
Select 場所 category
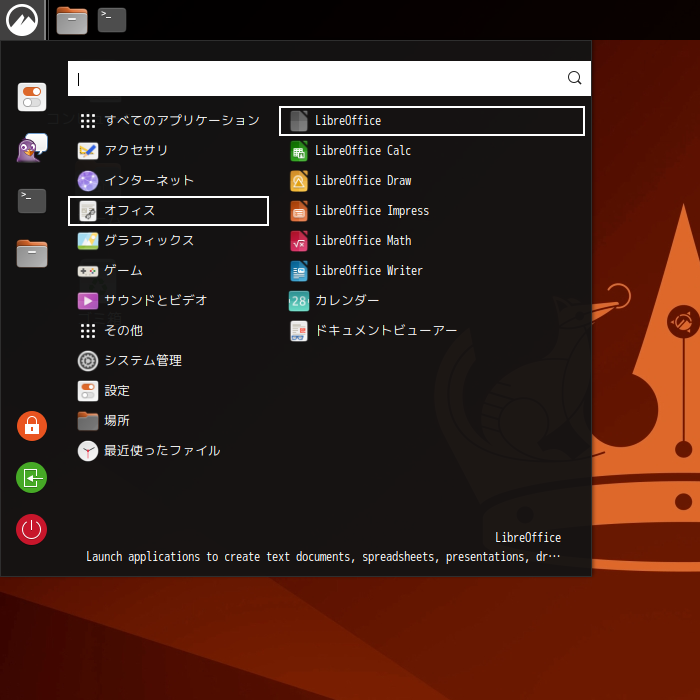click(168, 421)
